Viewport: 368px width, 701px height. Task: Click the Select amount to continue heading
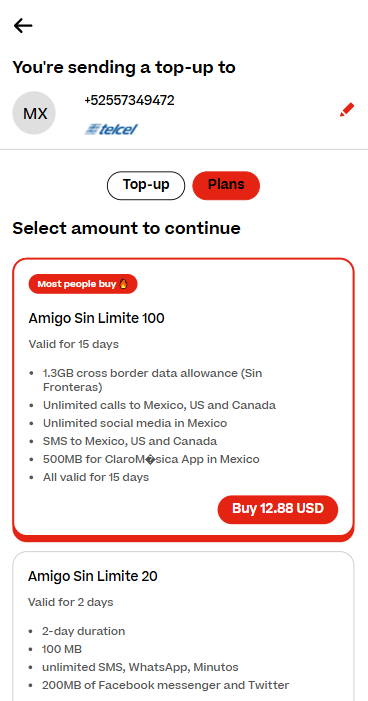coord(127,228)
